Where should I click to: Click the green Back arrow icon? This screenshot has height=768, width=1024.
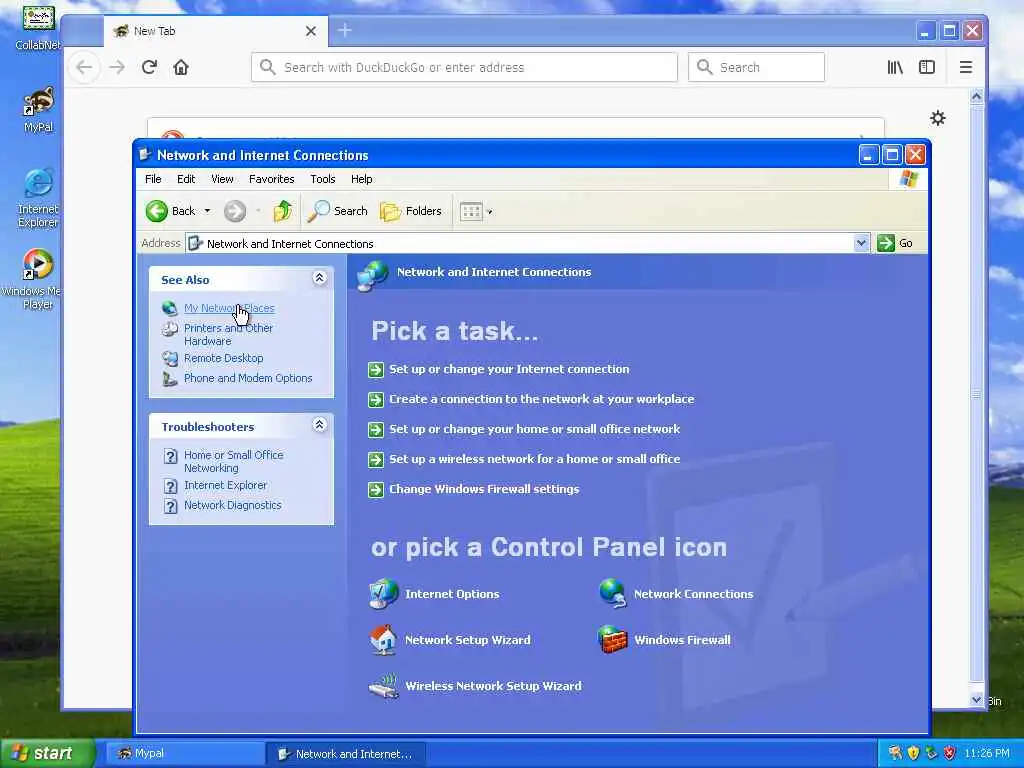pyautogui.click(x=157, y=211)
